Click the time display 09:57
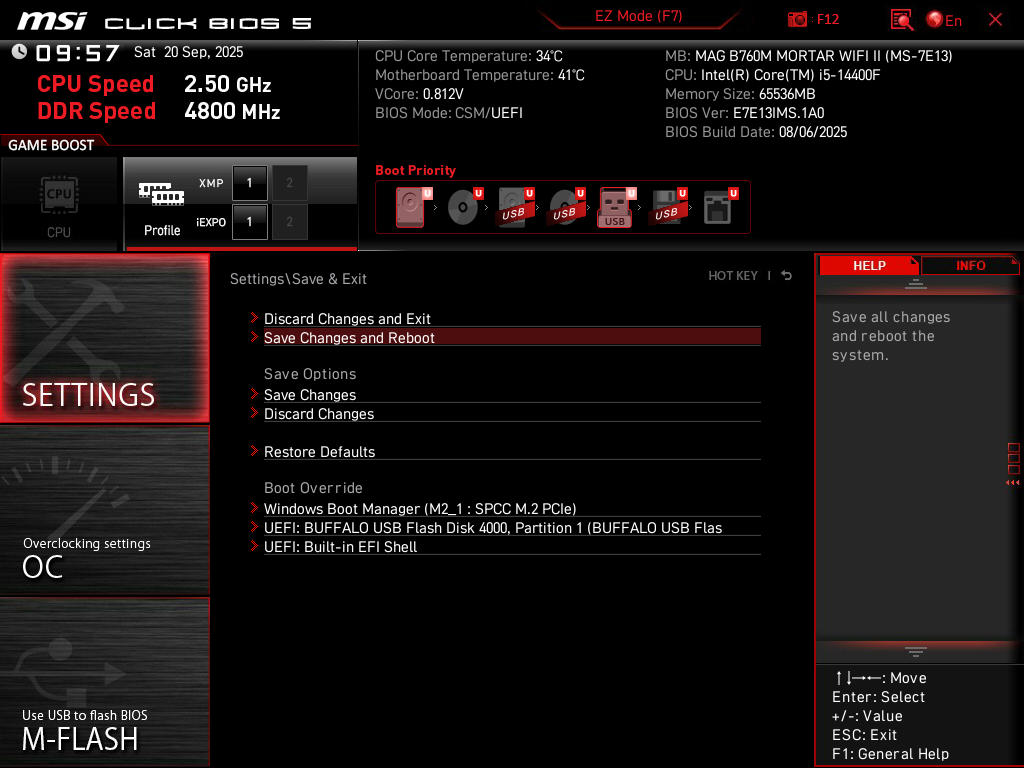 [x=77, y=53]
